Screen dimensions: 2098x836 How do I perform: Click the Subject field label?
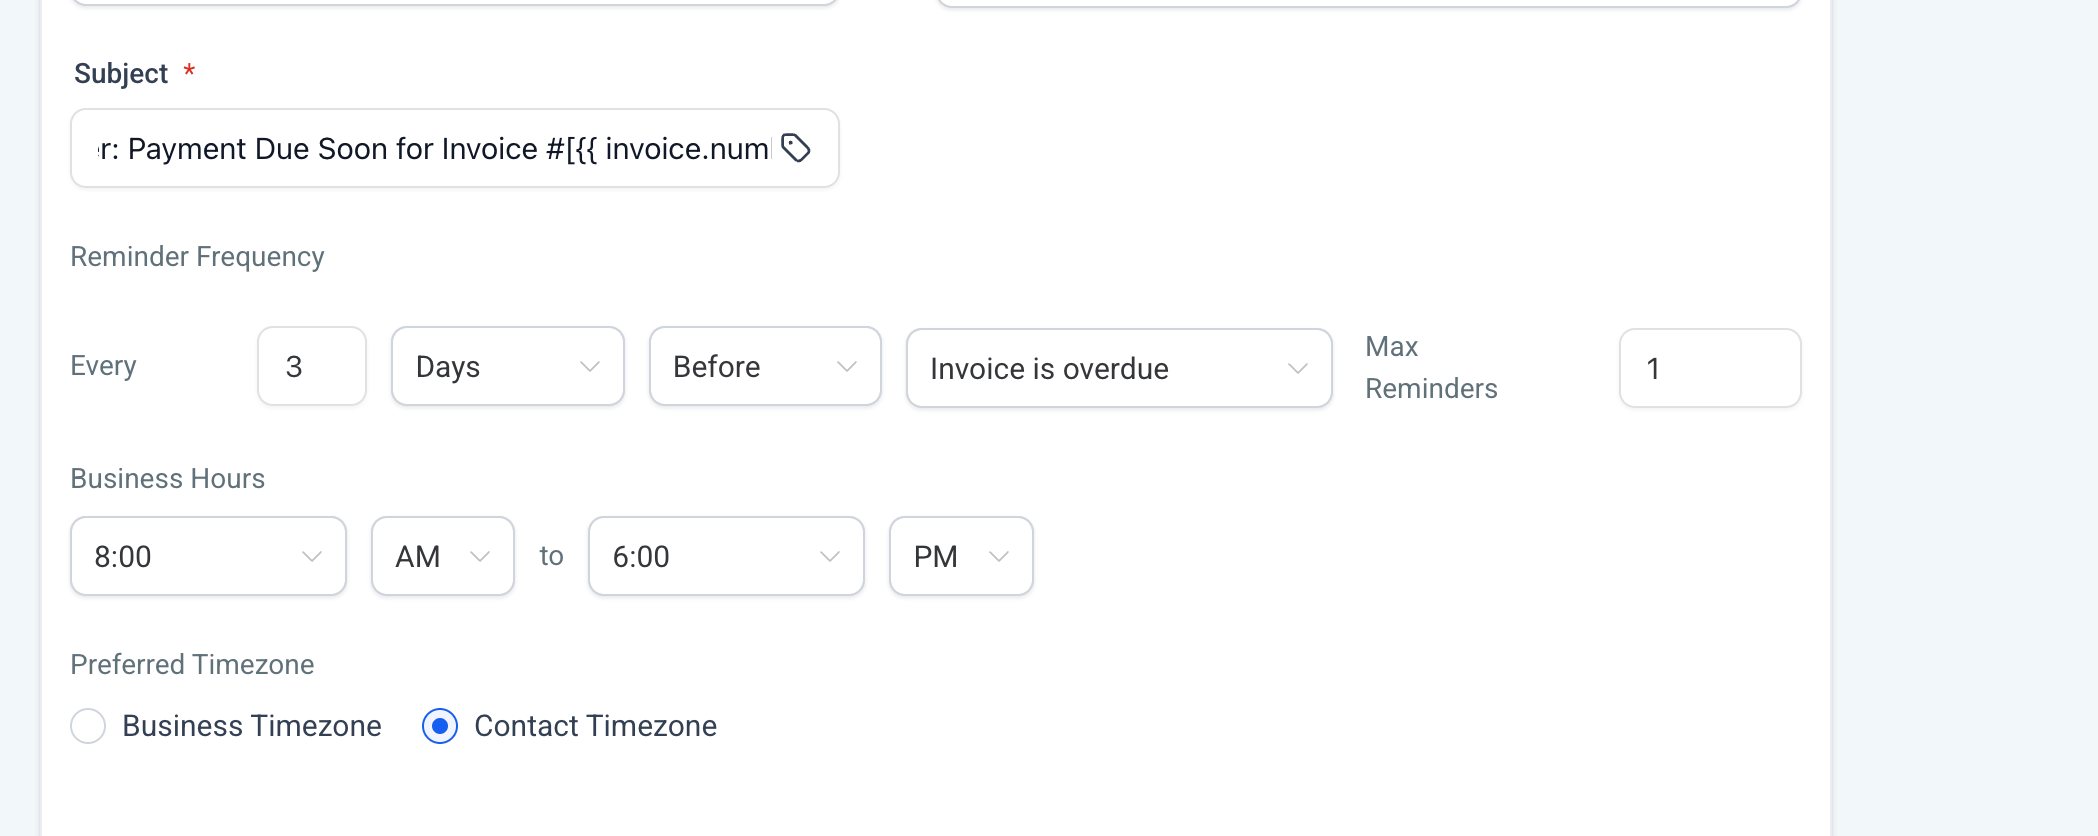(x=121, y=74)
